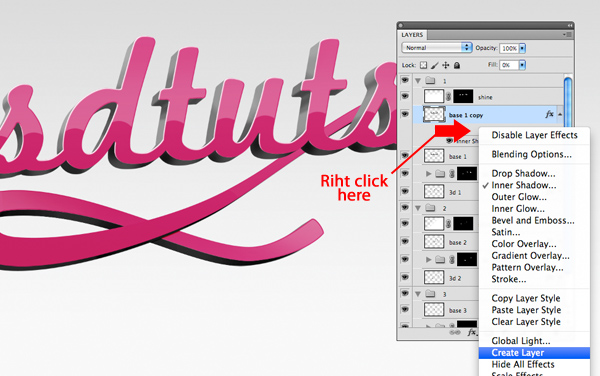
Task: Collapse Layers panel with double-arrow icon
Action: tap(570, 25)
